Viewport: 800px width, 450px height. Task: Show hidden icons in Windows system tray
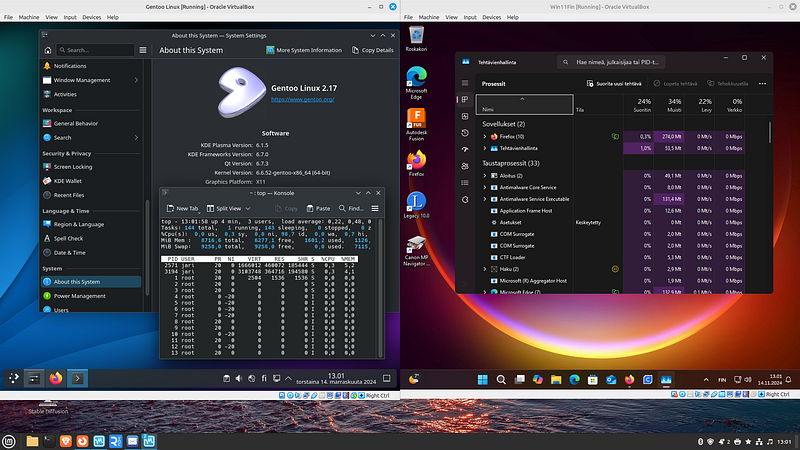706,380
